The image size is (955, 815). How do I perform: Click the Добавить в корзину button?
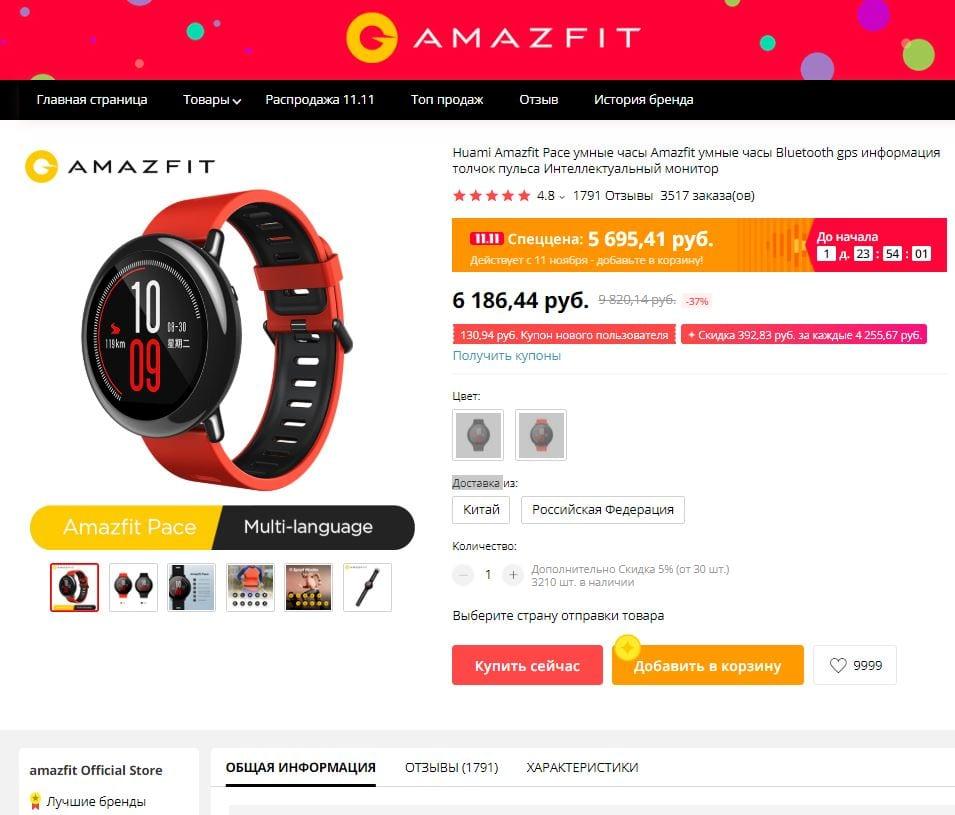coord(708,665)
